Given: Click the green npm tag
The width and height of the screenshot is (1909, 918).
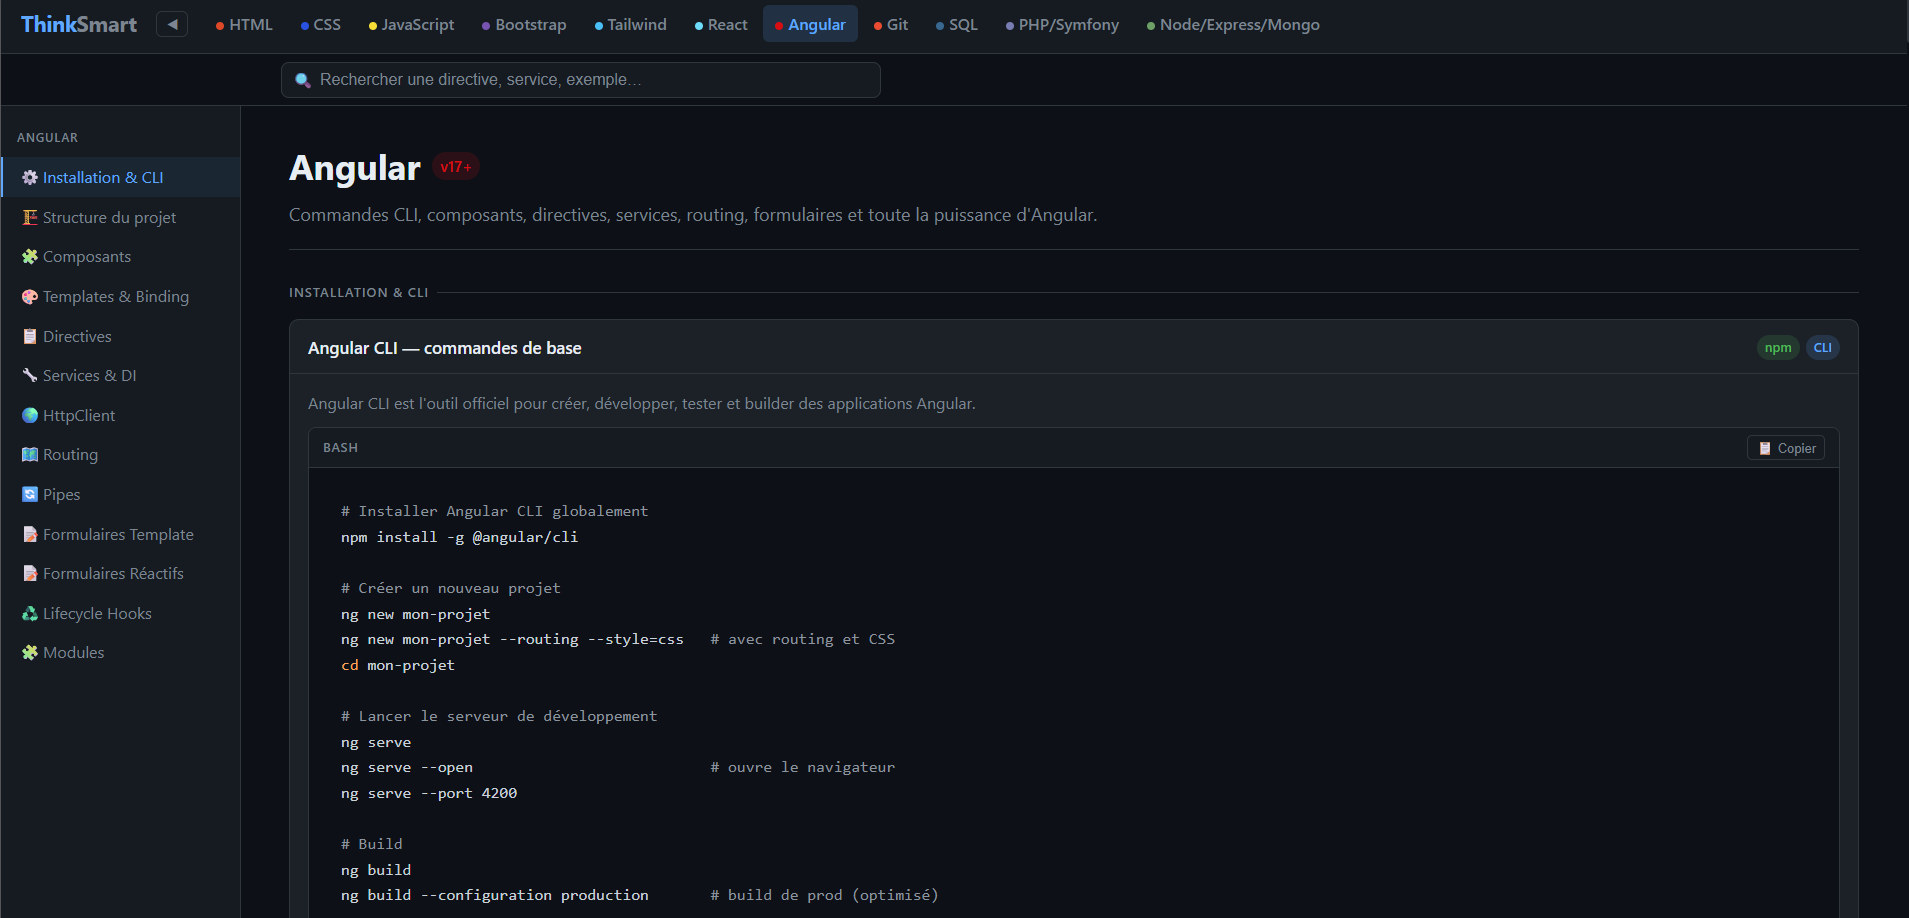Looking at the screenshot, I should click(x=1778, y=348).
